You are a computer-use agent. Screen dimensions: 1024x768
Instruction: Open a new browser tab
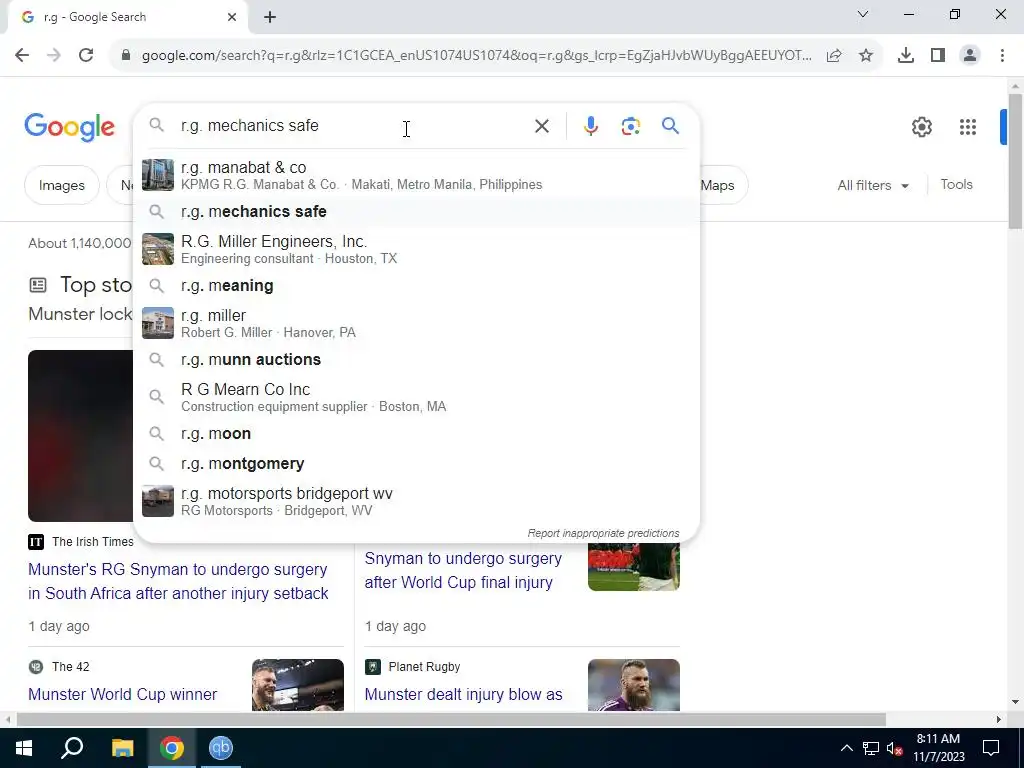[270, 18]
